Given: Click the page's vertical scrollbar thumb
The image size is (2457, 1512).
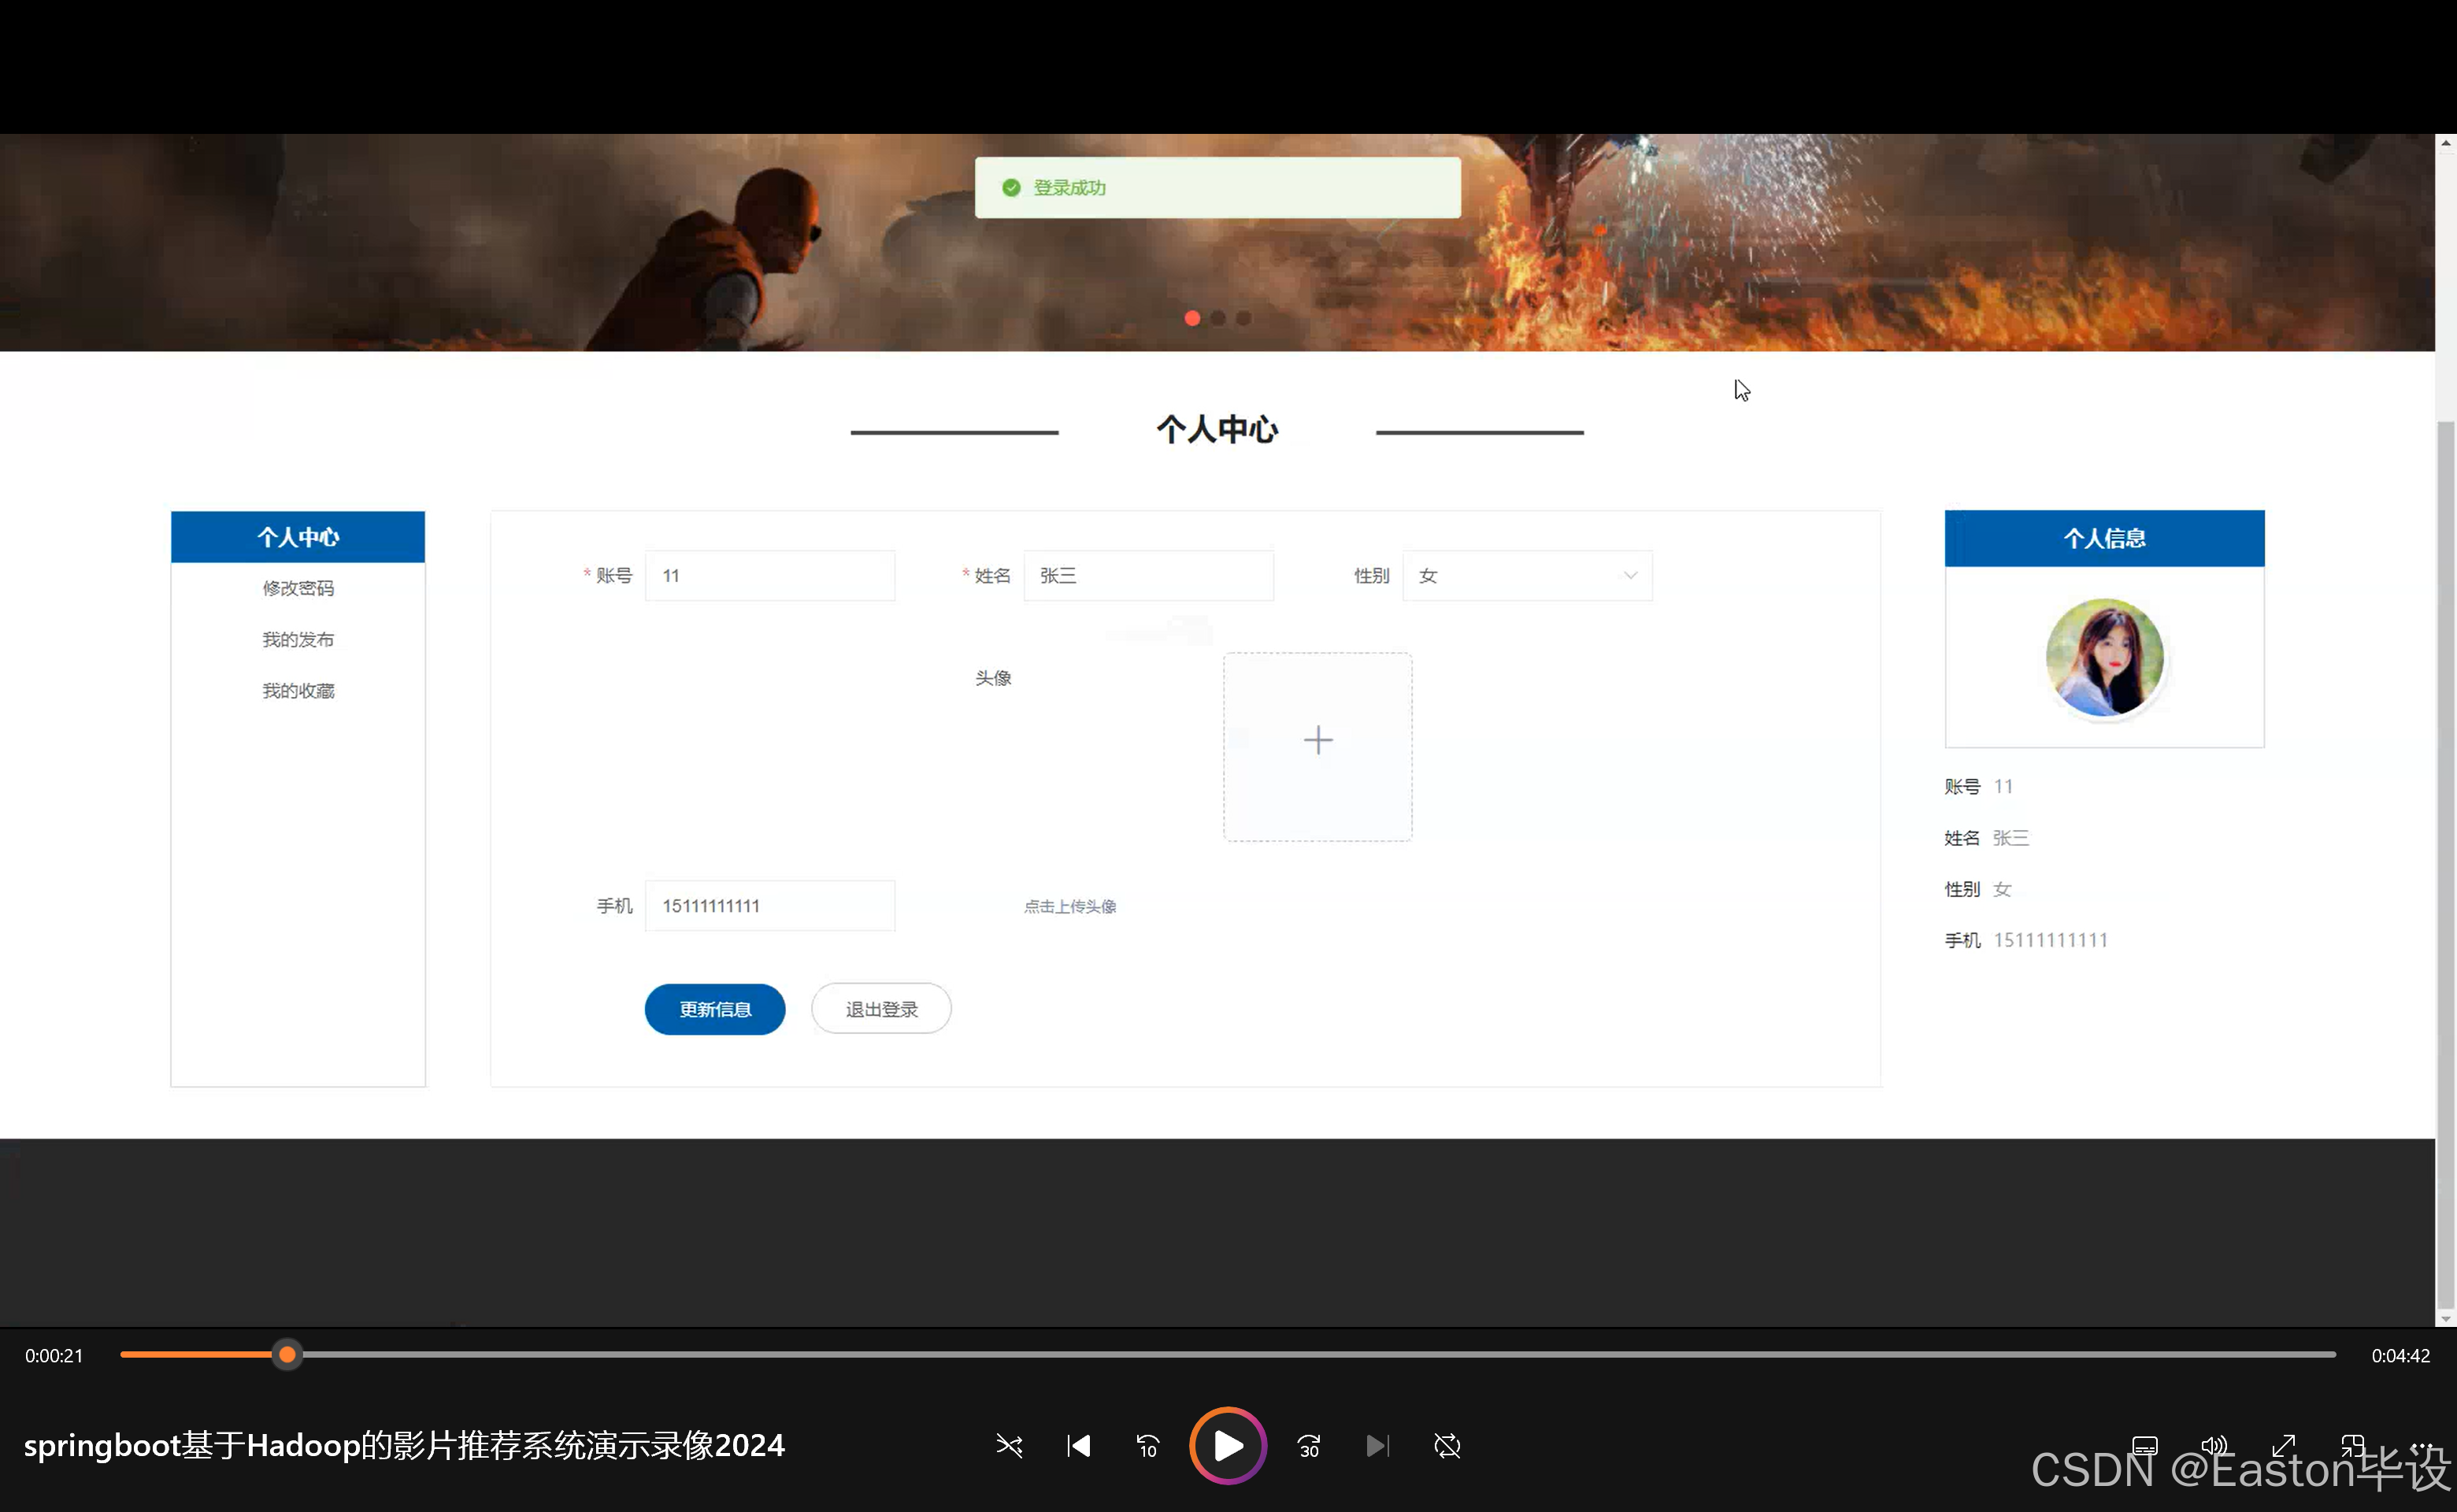Looking at the screenshot, I should click(x=2446, y=865).
